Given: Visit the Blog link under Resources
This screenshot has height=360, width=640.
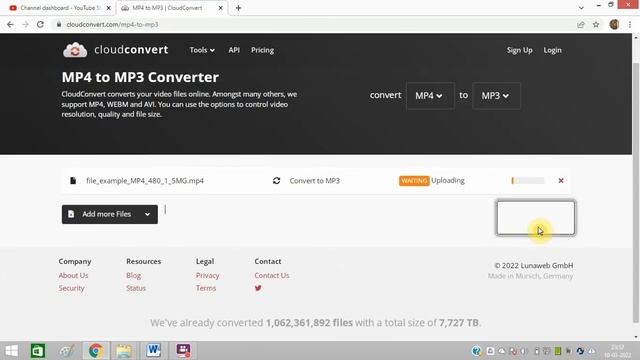Looking at the screenshot, I should click(x=133, y=276).
